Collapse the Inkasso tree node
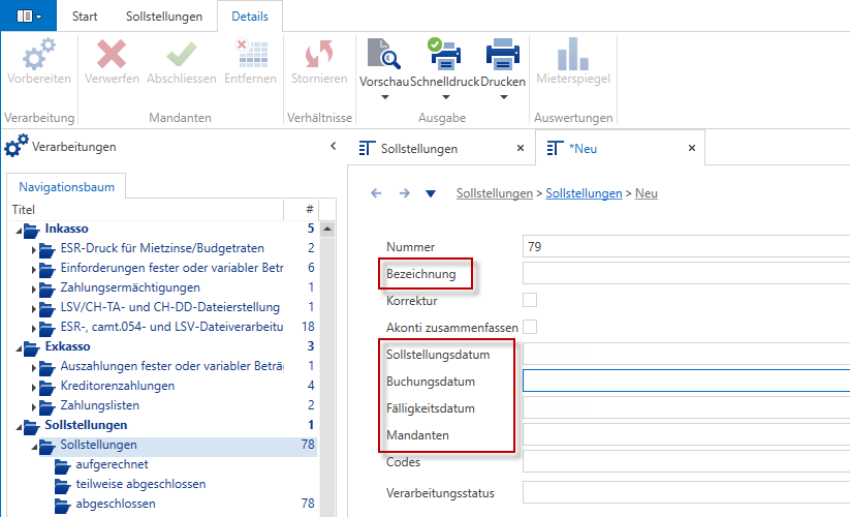Viewport: 850px width, 517px height. (x=18, y=231)
